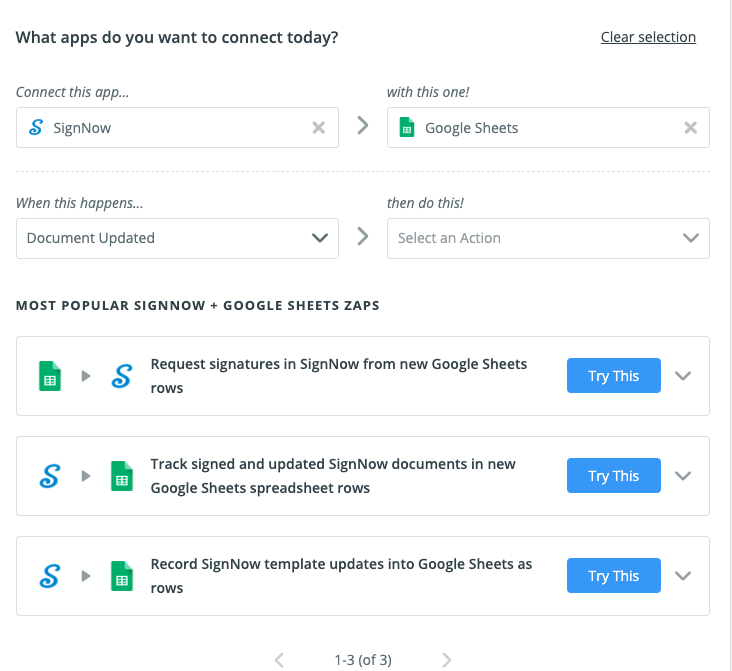732x671 pixels.
Task: Open the Select an Action dropdown
Action: coord(548,238)
